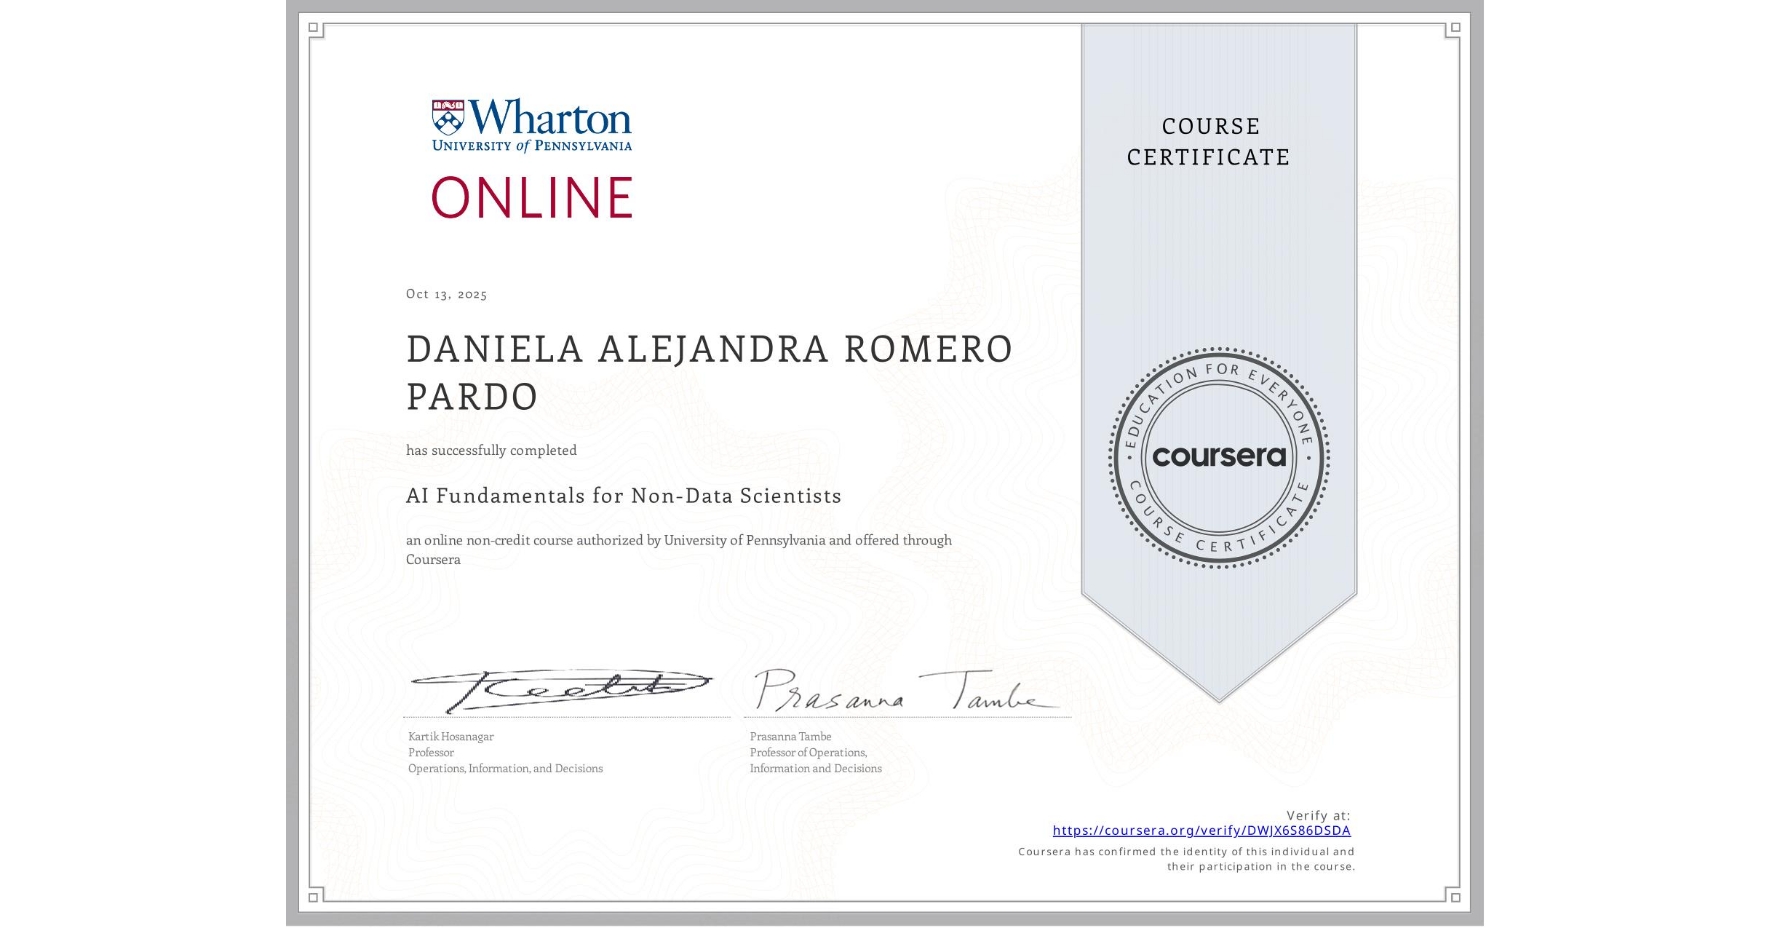The image size is (1772, 928).
Task: Click 'has successfully completed' text
Action: click(x=491, y=450)
